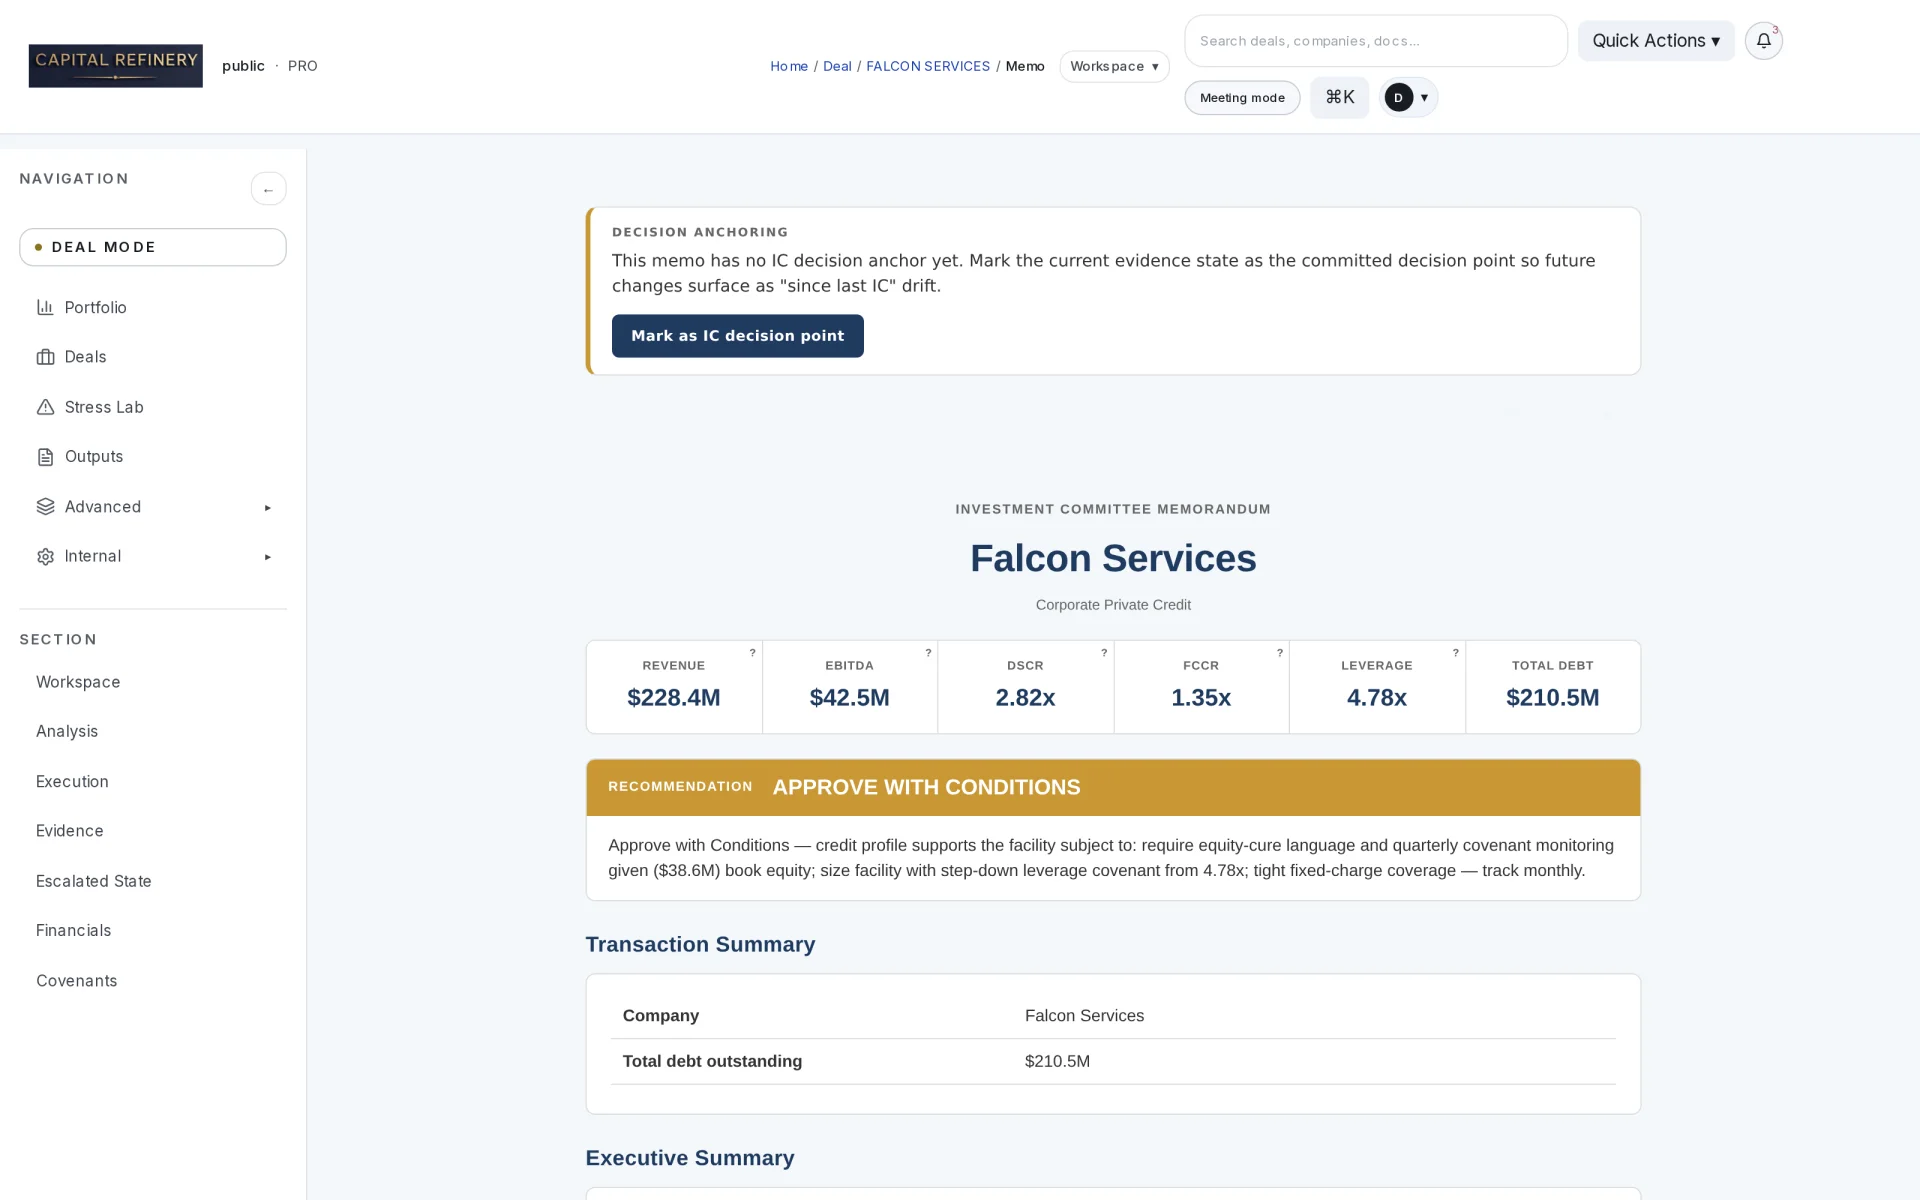Click the Stress Lab warning icon

pos(45,407)
